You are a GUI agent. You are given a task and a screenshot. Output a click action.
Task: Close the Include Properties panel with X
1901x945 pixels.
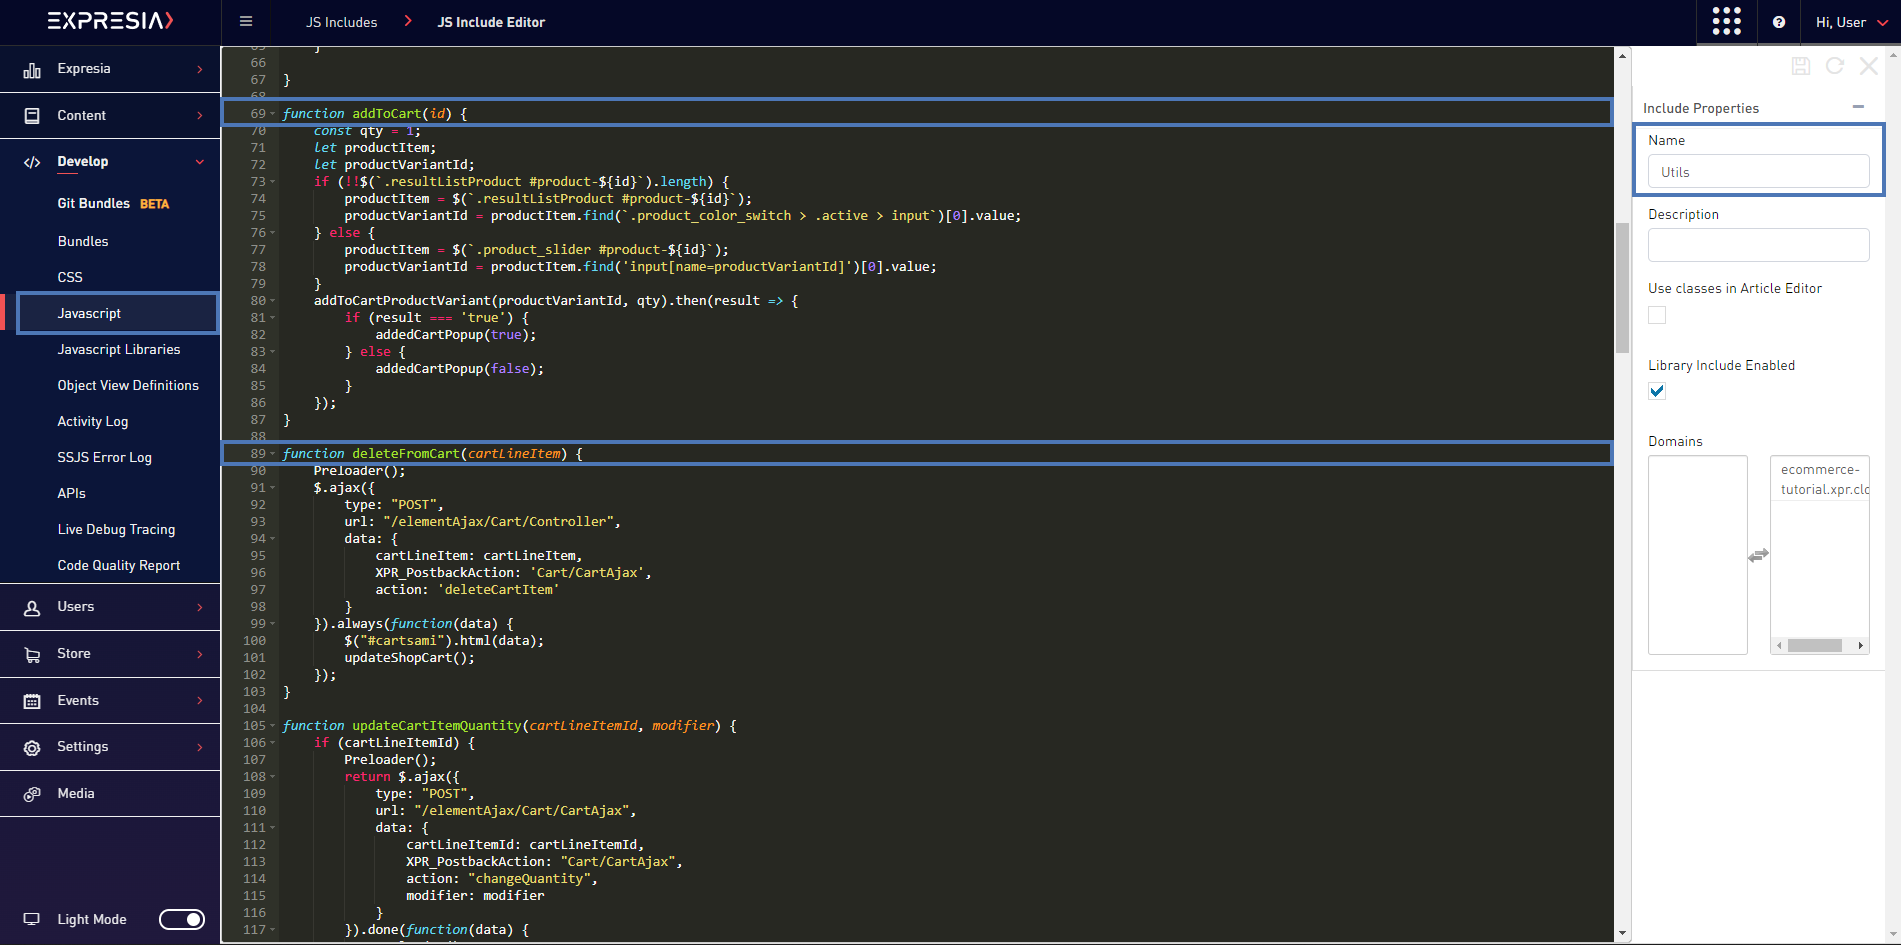pyautogui.click(x=1868, y=66)
